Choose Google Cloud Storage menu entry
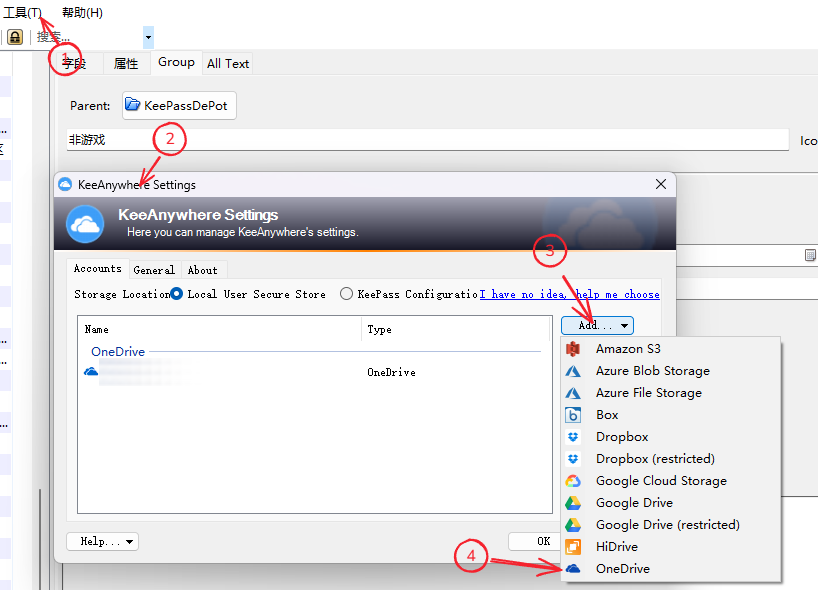The height and width of the screenshot is (590, 818). tap(671, 480)
